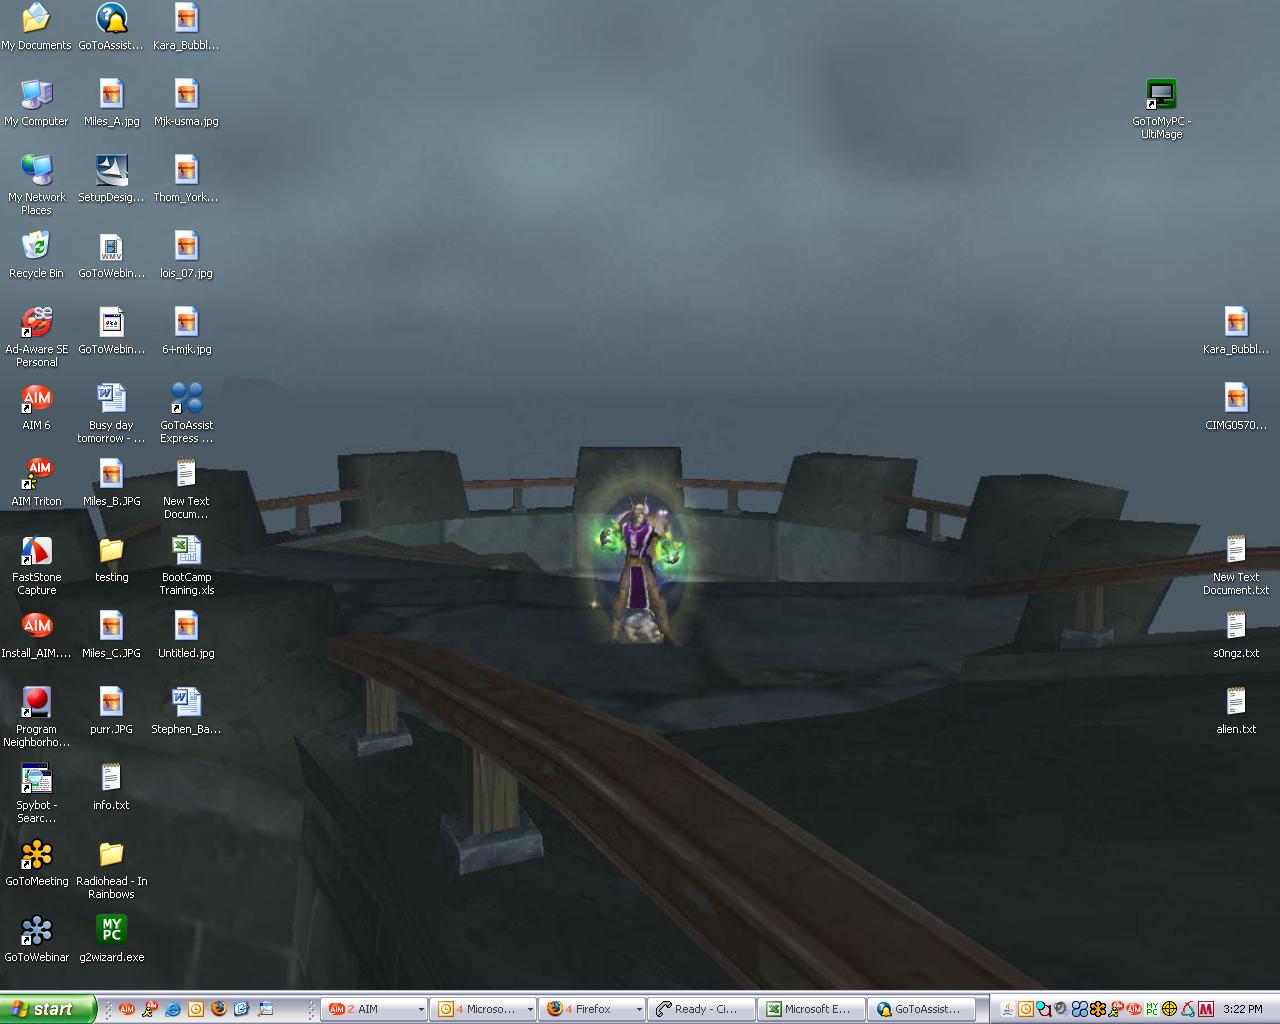The width and height of the screenshot is (1280, 1024).
Task: Open GoToMyPC - UltiMage shortcut
Action: click(x=1161, y=109)
